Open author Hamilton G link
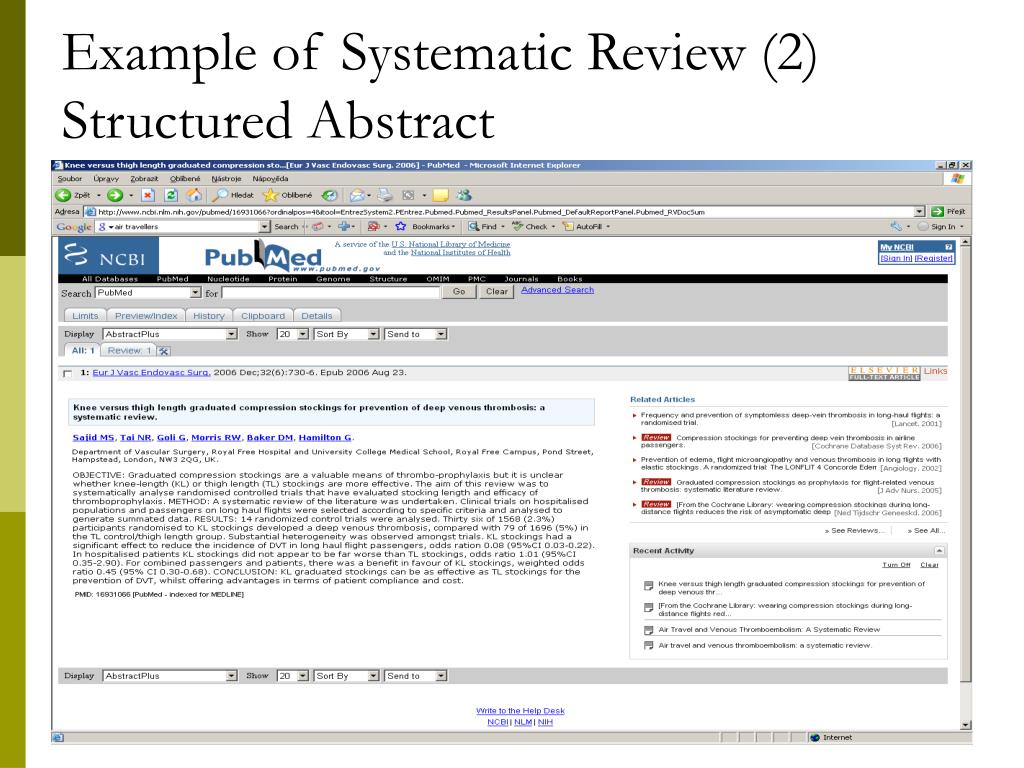The width and height of the screenshot is (1024, 768). tap(325, 438)
